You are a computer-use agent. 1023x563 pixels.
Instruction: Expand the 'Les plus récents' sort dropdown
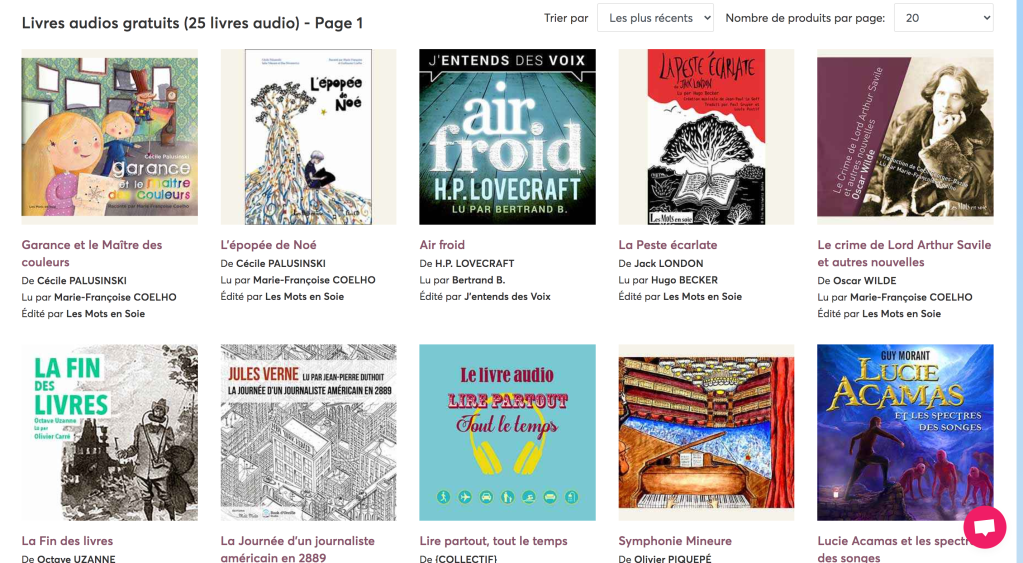point(655,18)
